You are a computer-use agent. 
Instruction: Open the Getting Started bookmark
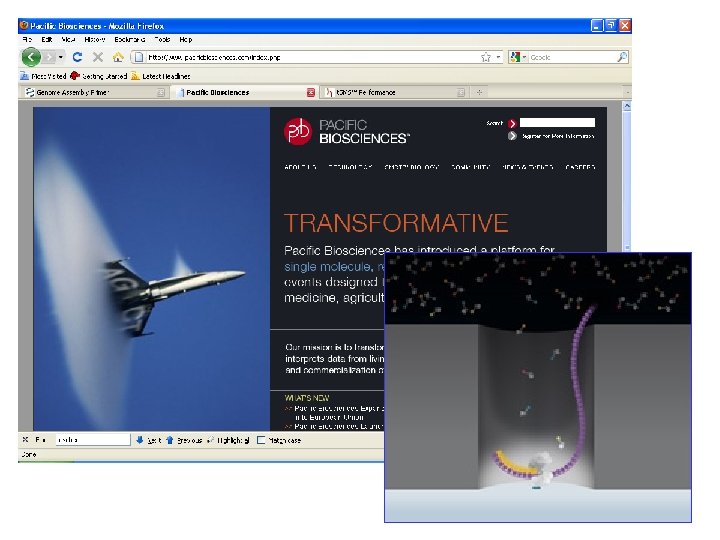tap(99, 76)
